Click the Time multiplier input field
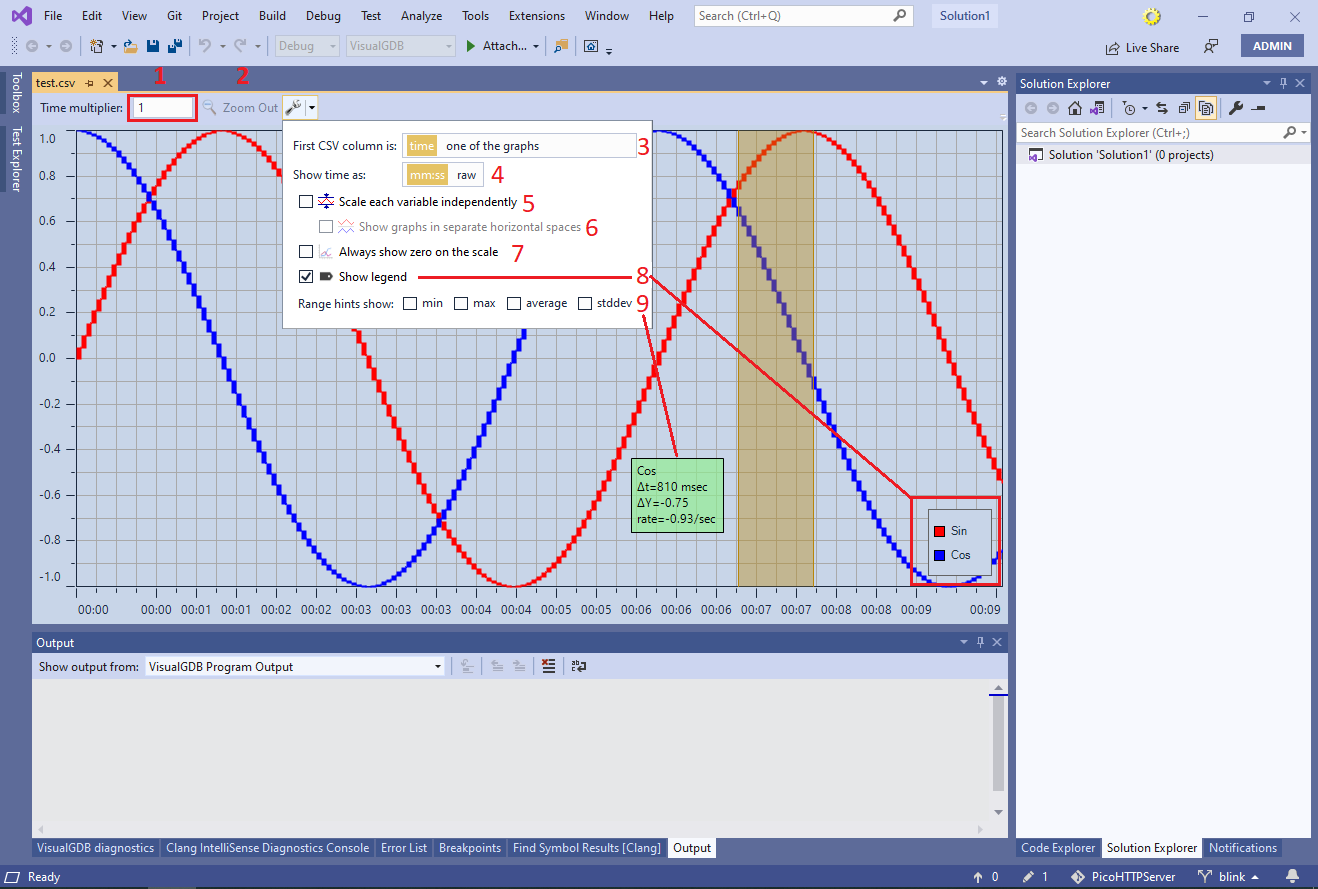 (x=161, y=107)
